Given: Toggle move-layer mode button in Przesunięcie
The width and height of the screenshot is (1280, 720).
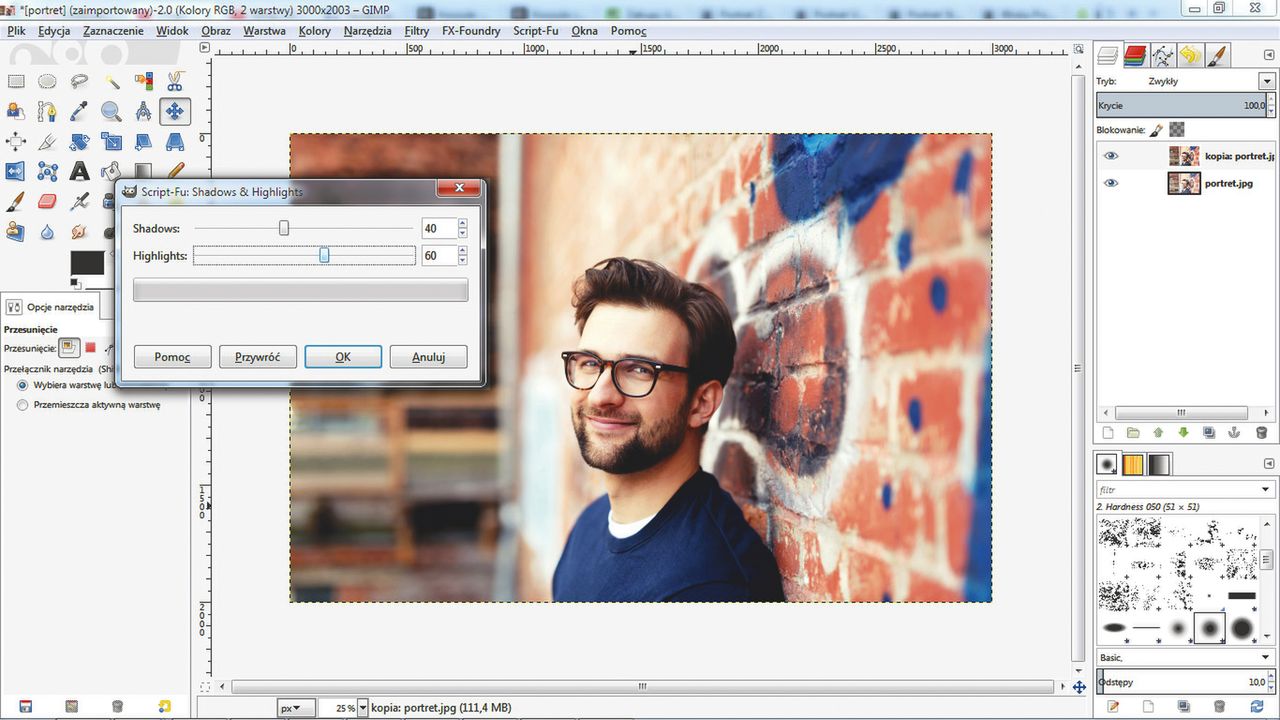Looking at the screenshot, I should tap(68, 348).
